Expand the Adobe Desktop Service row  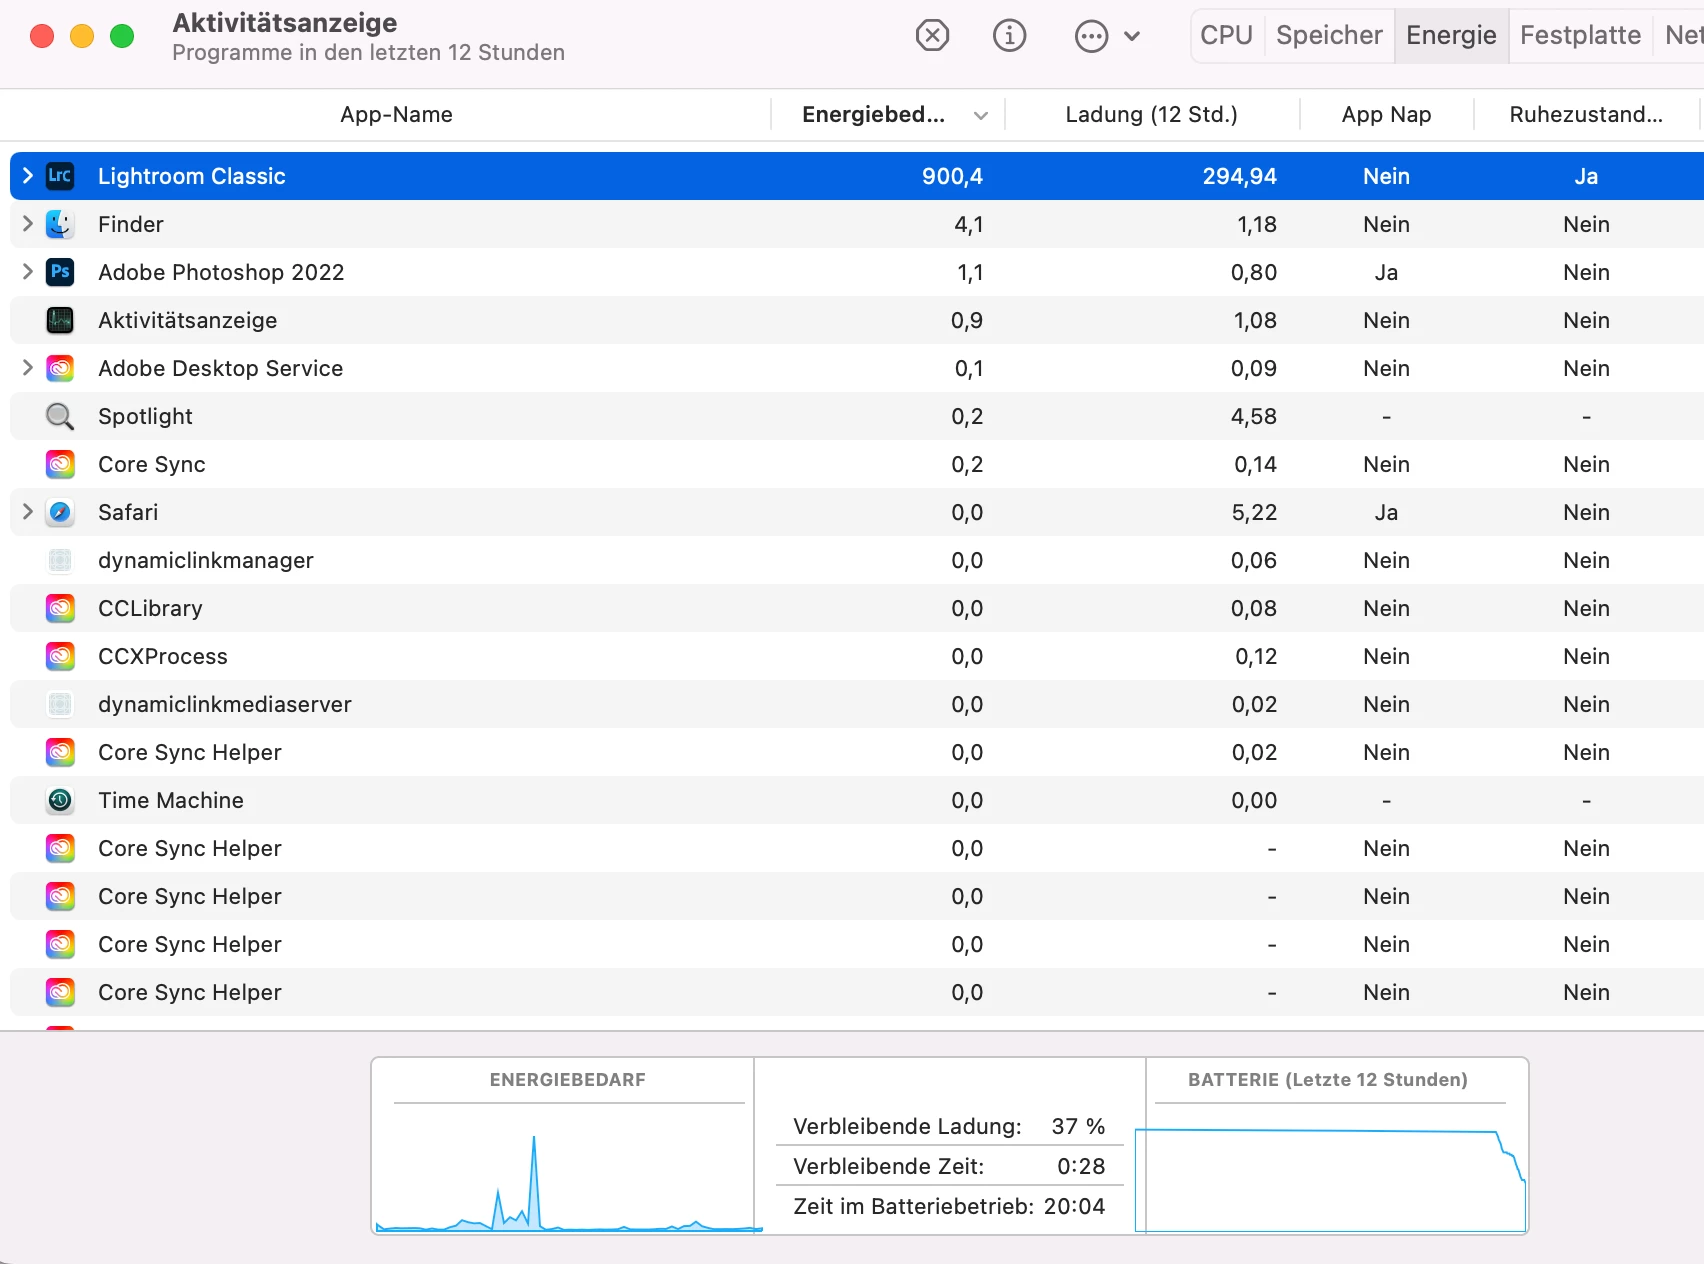[x=28, y=368]
